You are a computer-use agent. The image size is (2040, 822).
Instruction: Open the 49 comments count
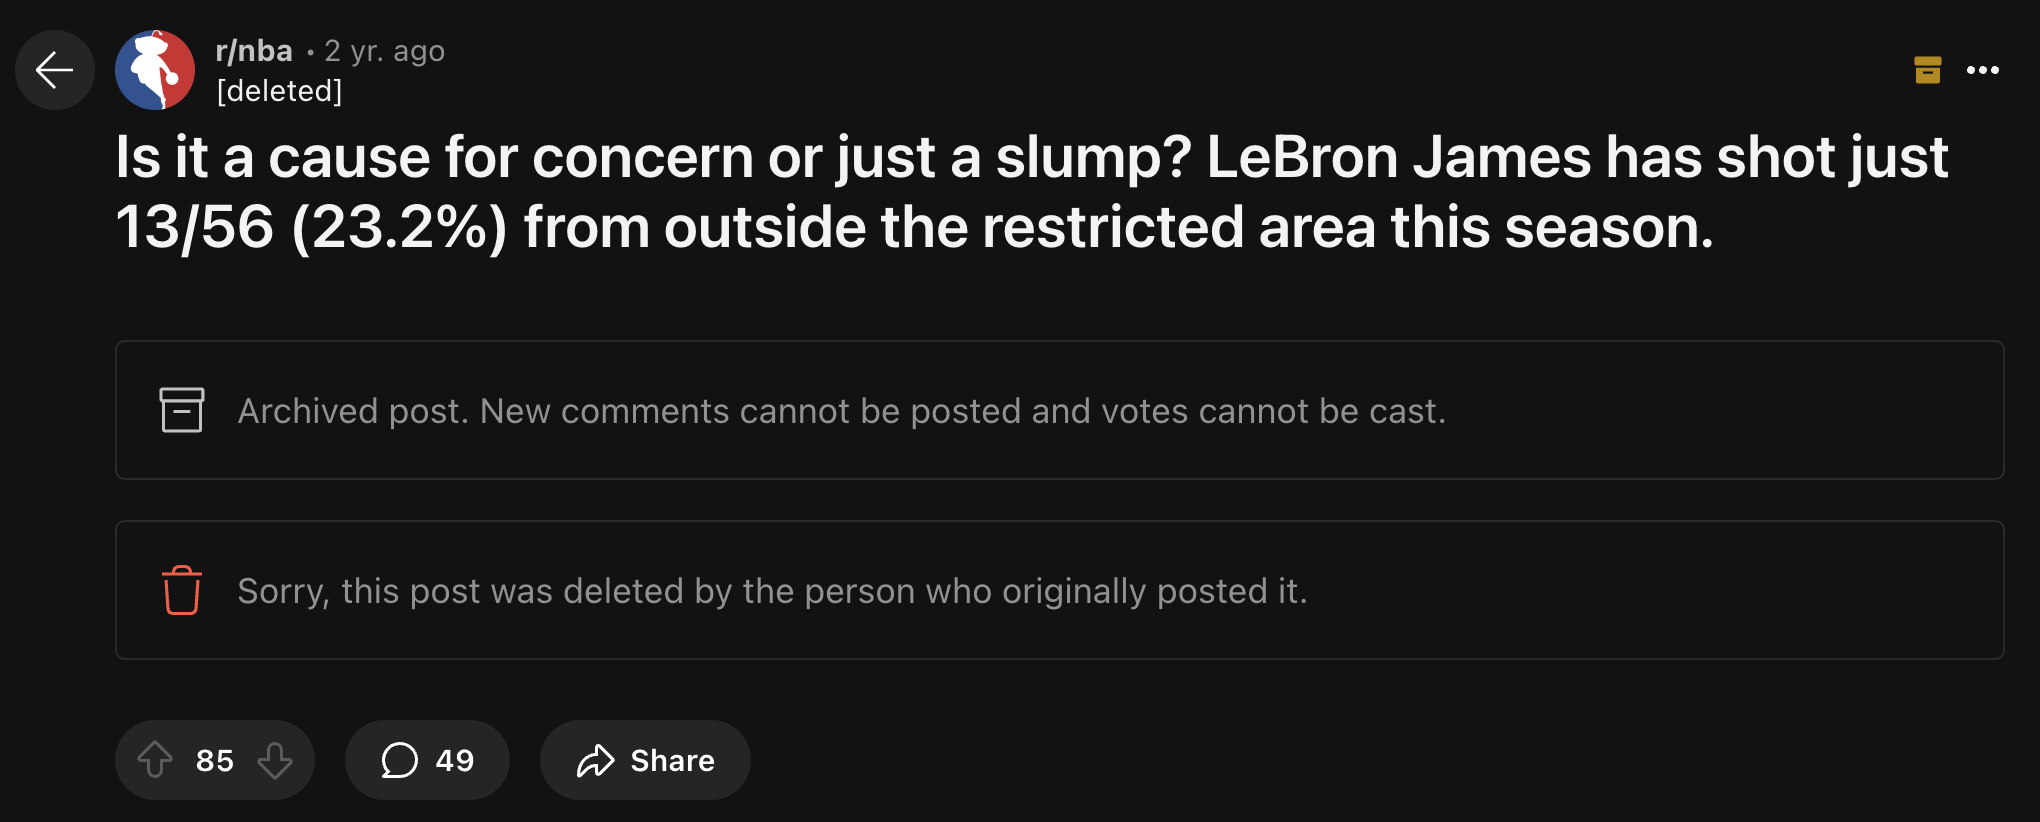coord(455,761)
